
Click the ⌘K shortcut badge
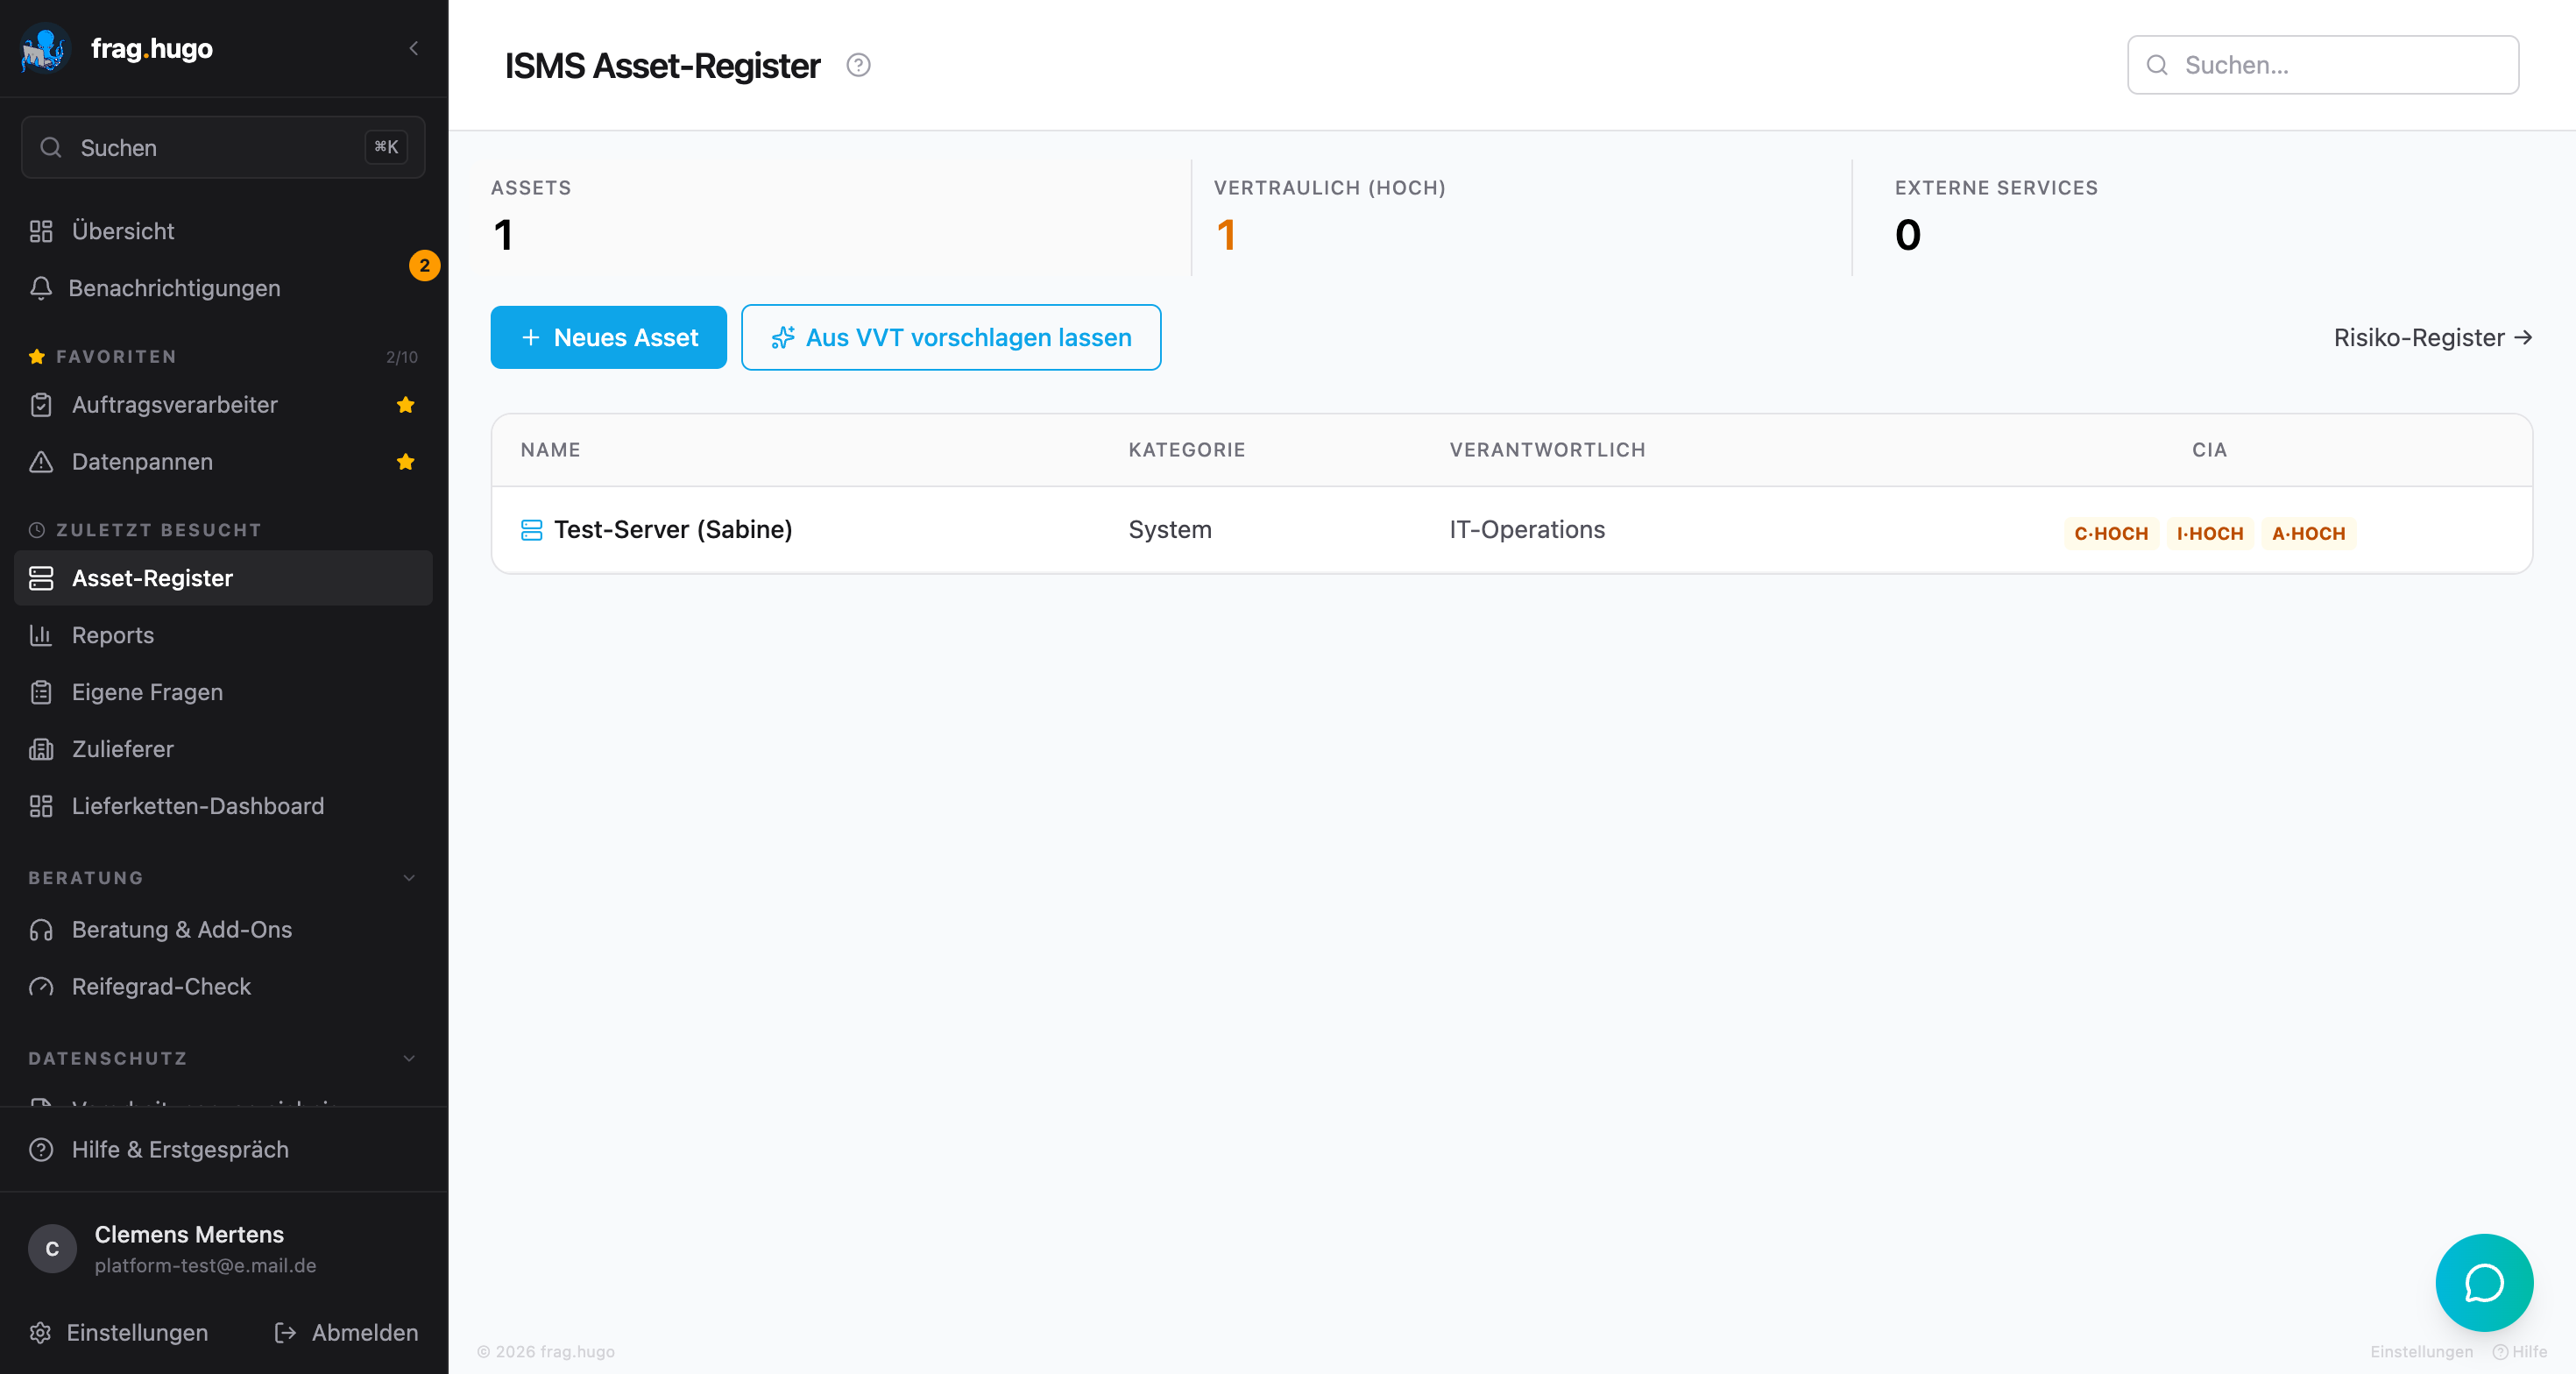(x=386, y=147)
